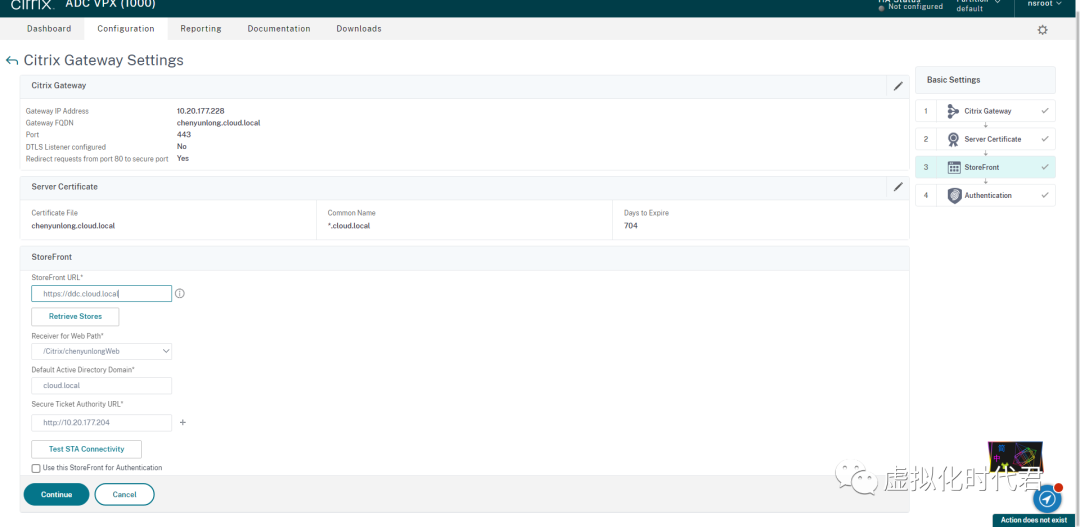
Task: Click the Server Certificate step icon
Action: pos(953,139)
